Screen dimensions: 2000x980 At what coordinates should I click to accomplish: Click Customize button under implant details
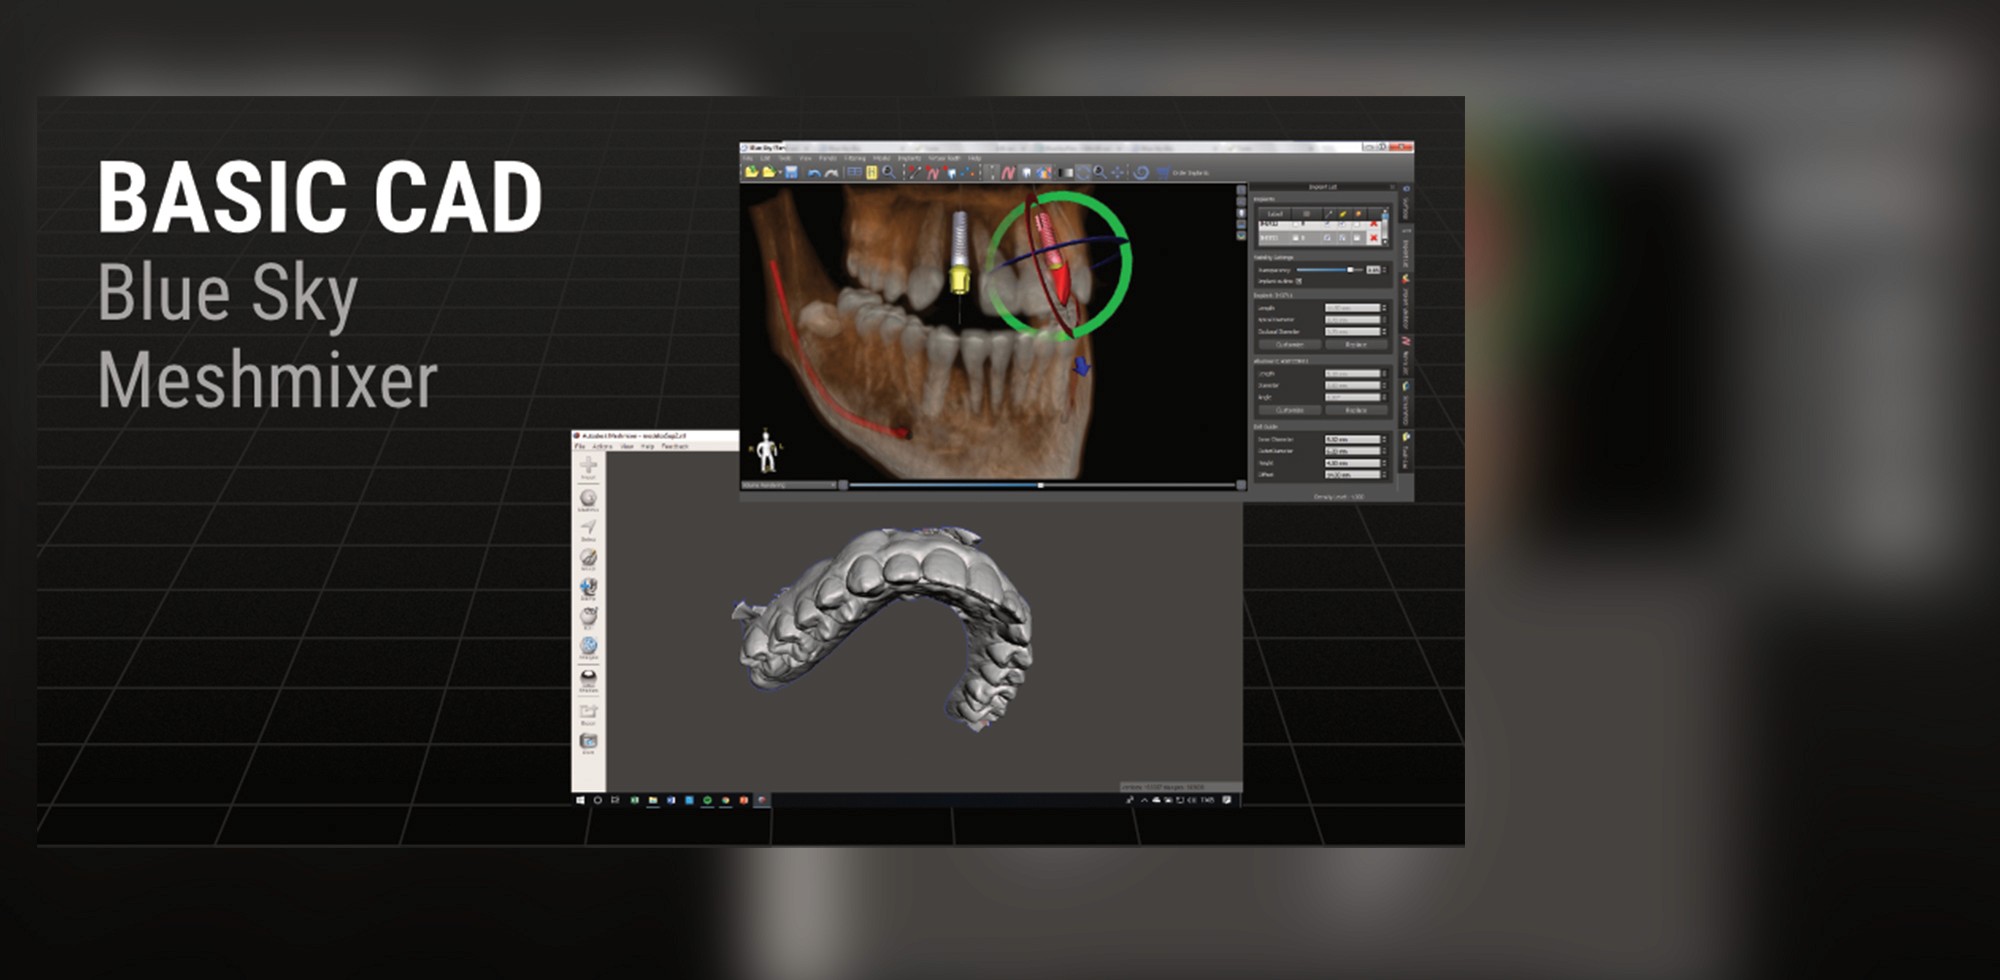1289,344
